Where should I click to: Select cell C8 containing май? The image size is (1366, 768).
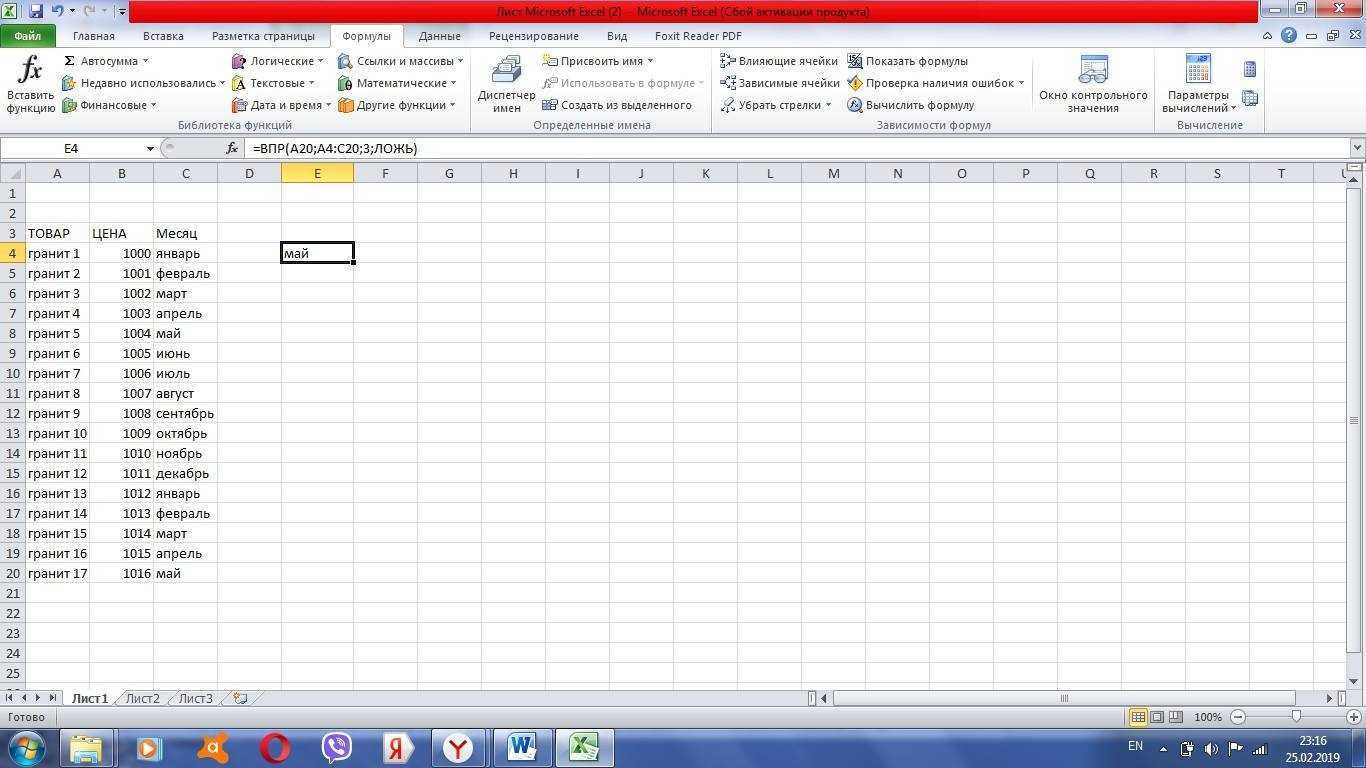click(x=185, y=333)
